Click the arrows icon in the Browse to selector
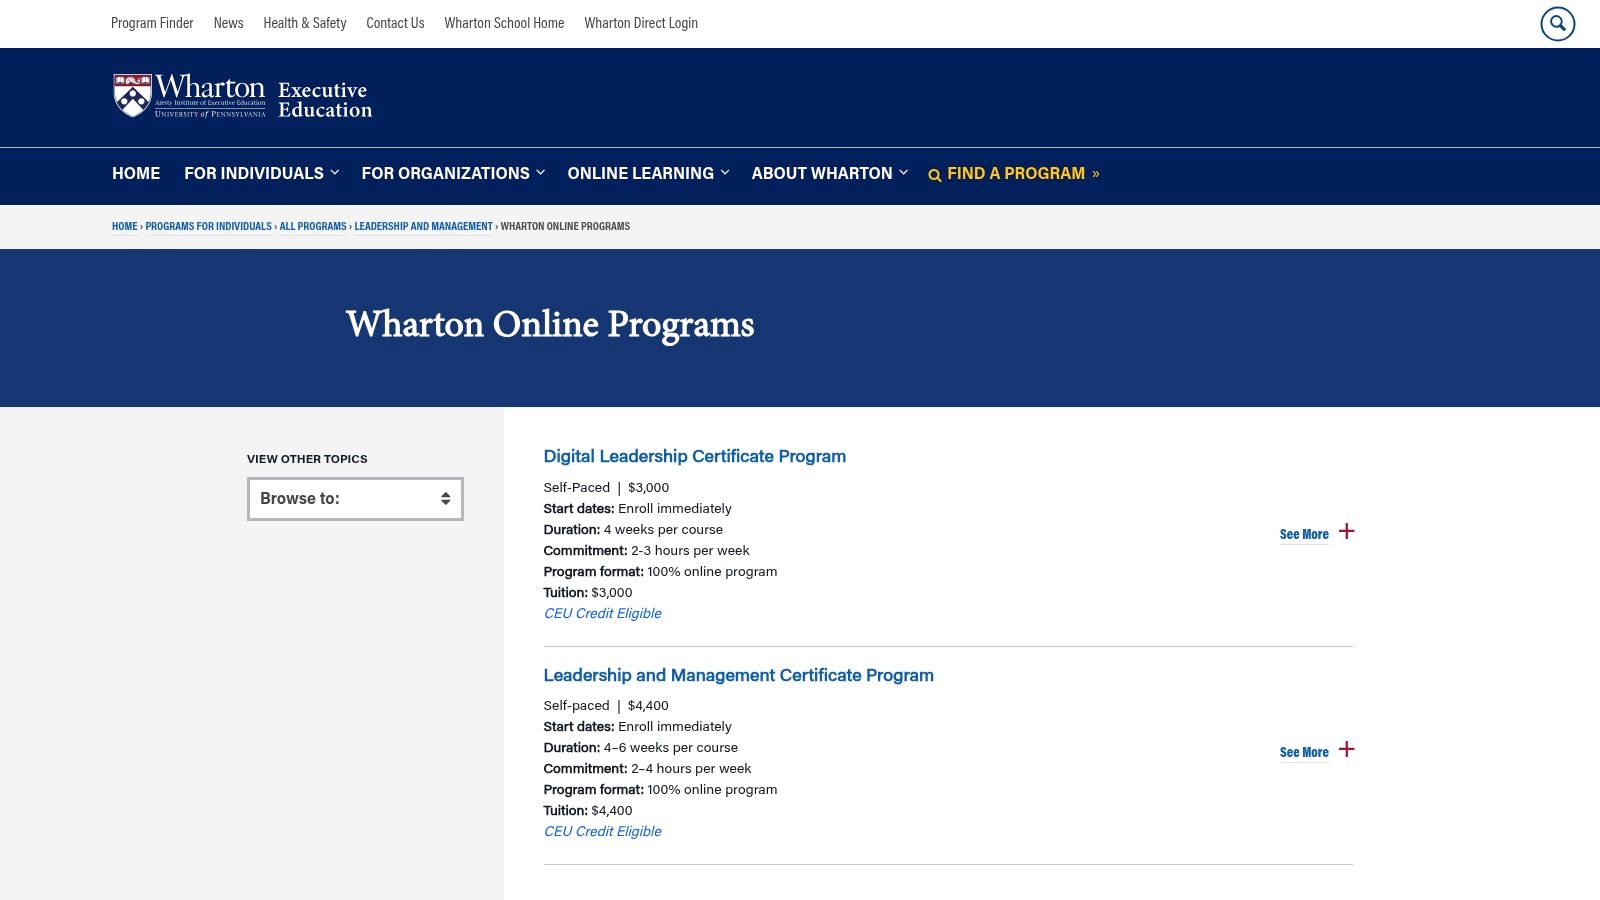Viewport: 1600px width, 900px height. pos(447,498)
